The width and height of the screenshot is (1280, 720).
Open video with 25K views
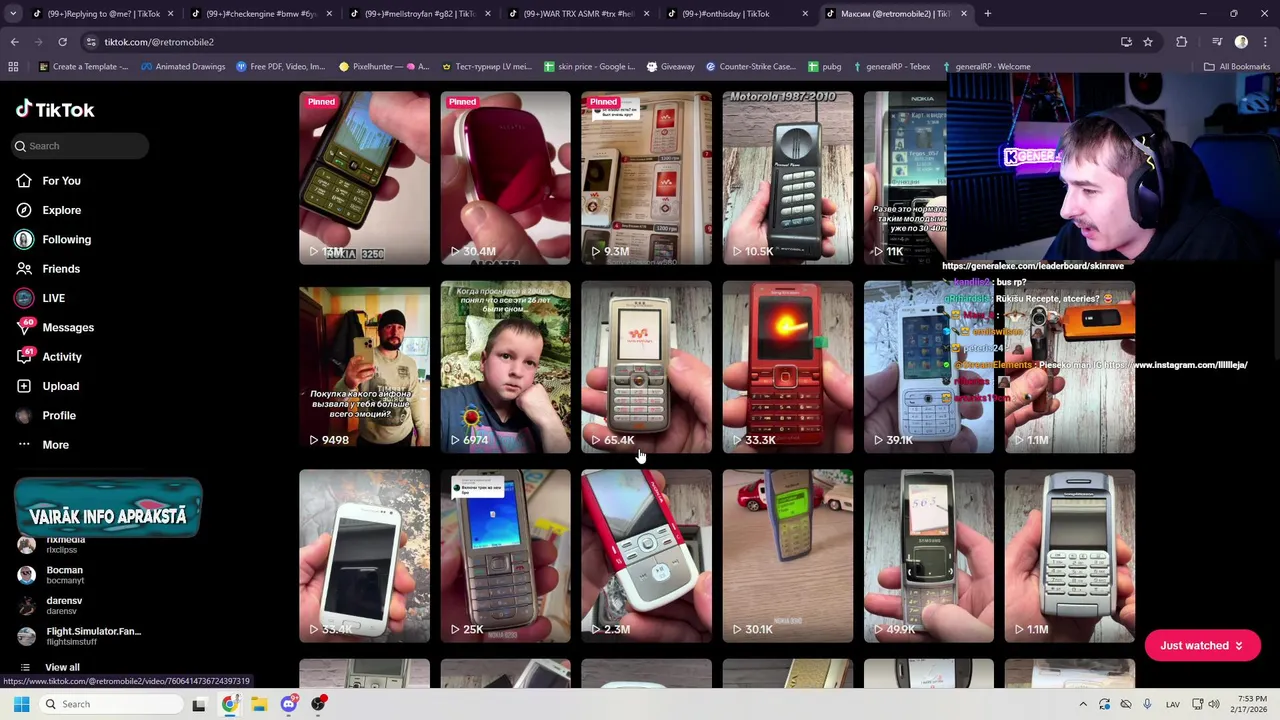coord(505,556)
